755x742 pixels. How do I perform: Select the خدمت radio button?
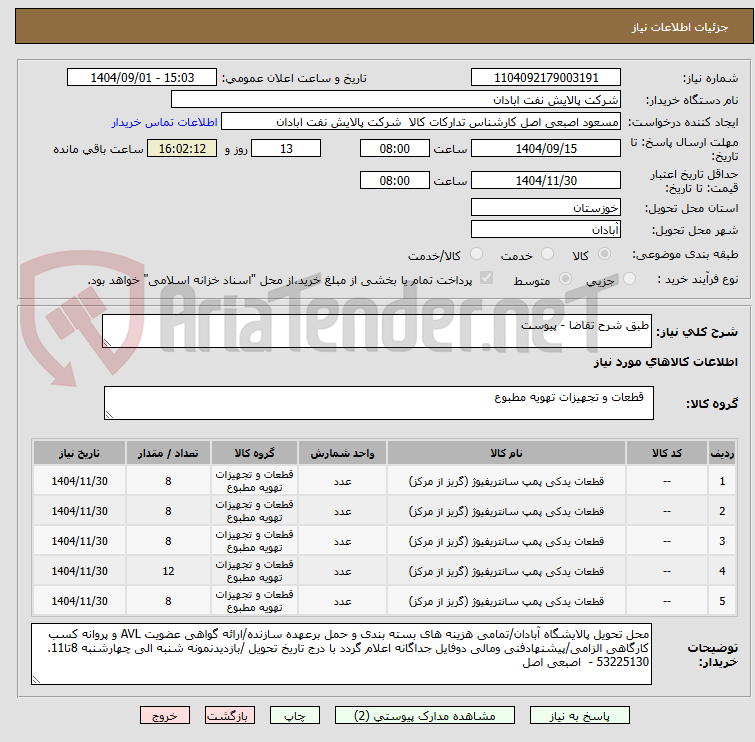[x=547, y=254]
